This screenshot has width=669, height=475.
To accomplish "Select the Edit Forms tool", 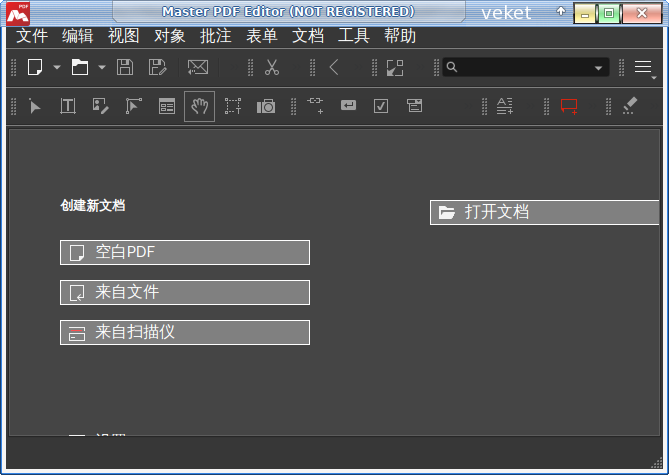I will [x=167, y=106].
